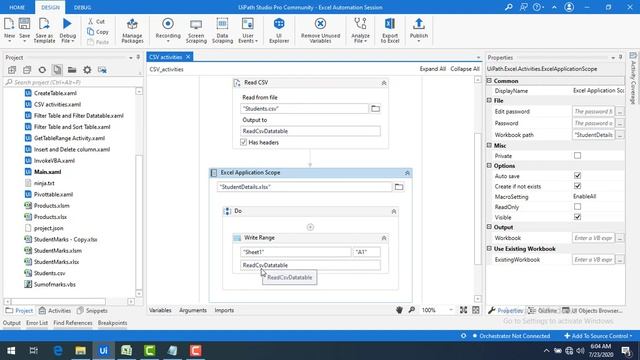Open File Explorer from taskbar
The width and height of the screenshot is (640, 360).
(x=80, y=351)
